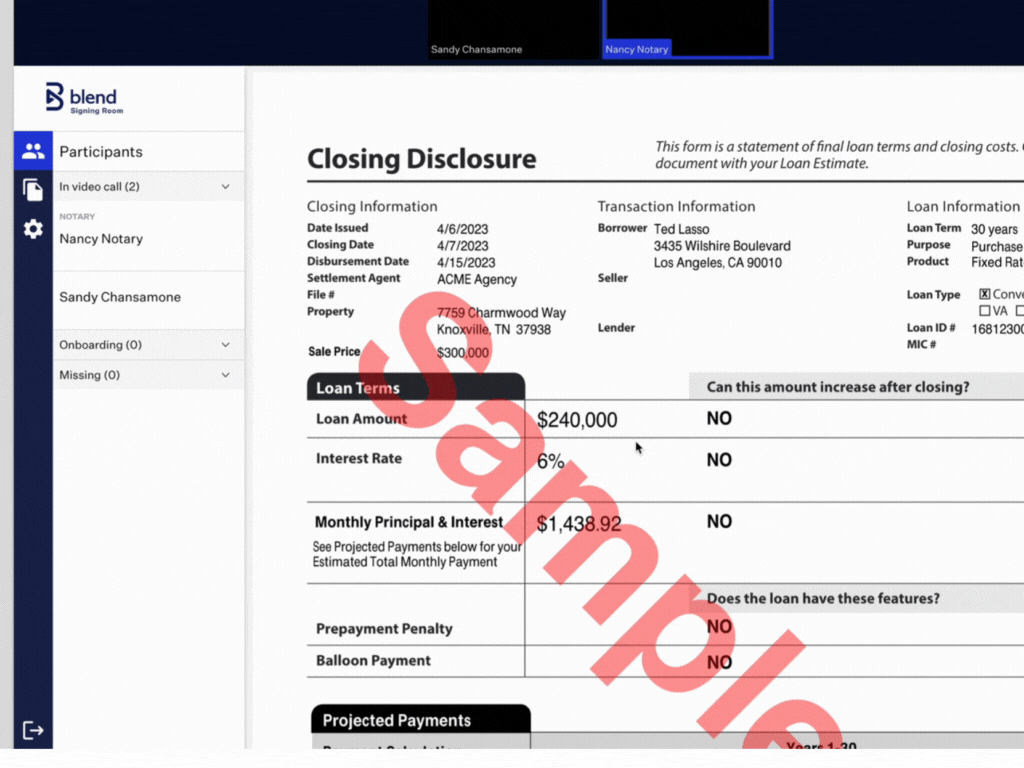Viewport: 1024px width, 768px height.
Task: Select participant Nancy Notary in list
Action: [x=101, y=239]
